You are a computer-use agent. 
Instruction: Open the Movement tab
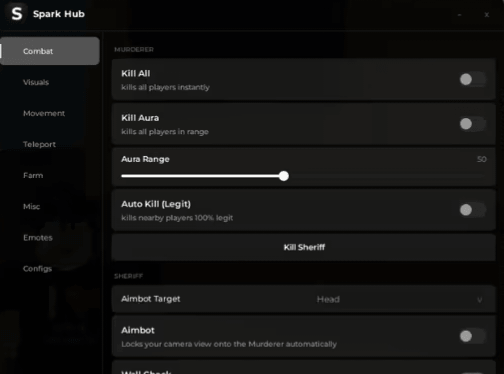(44, 113)
